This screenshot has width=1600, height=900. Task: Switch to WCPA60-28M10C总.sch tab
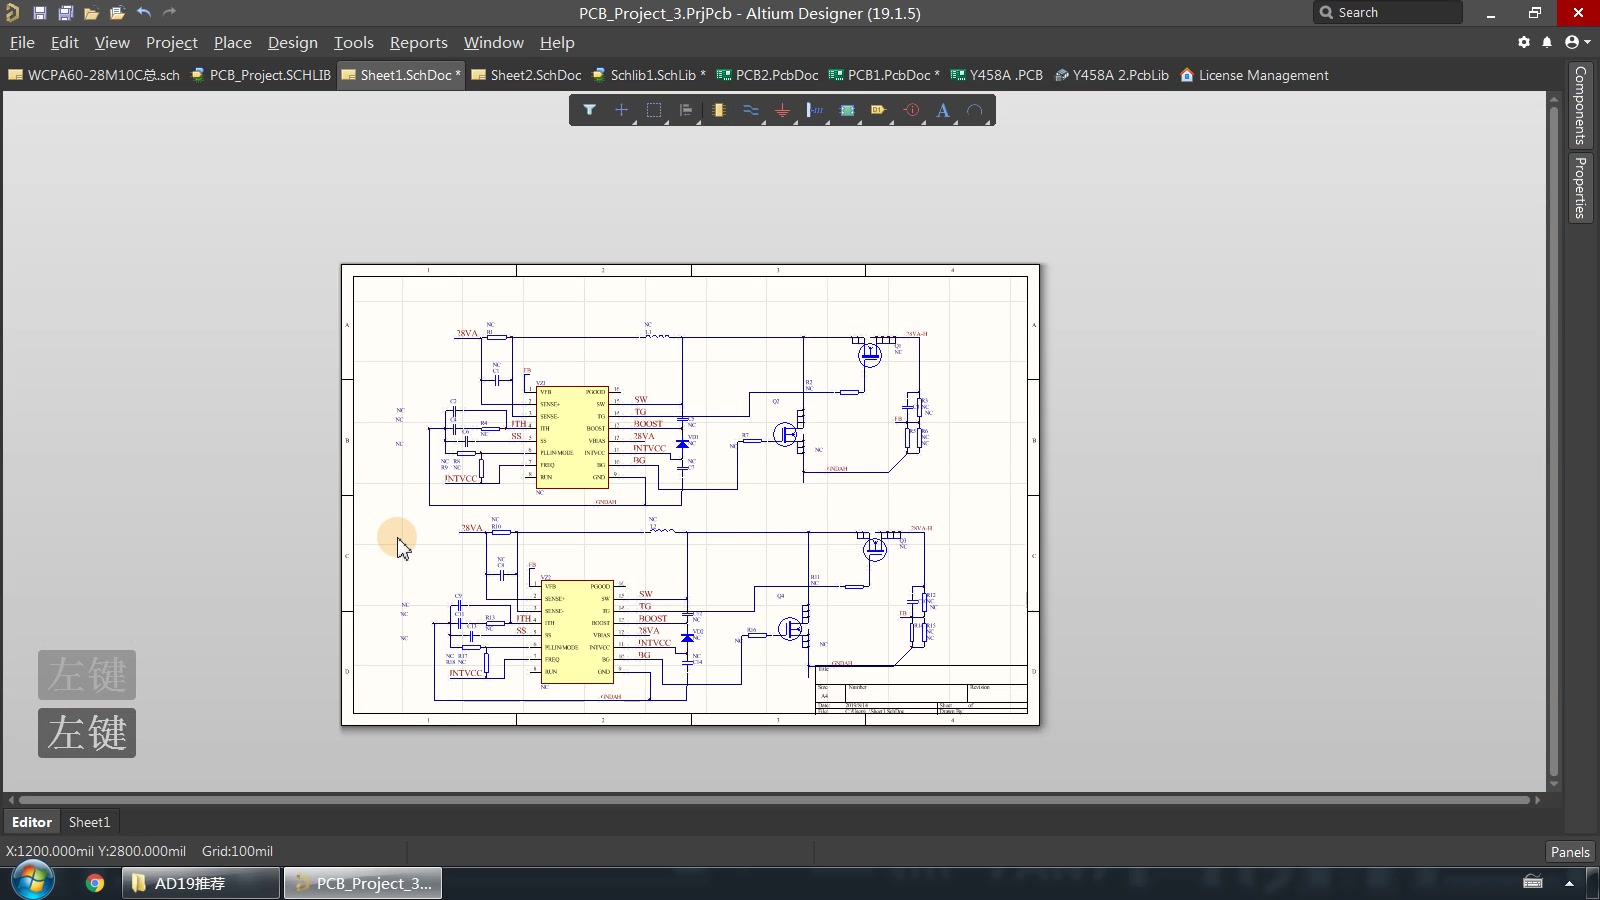pos(94,75)
